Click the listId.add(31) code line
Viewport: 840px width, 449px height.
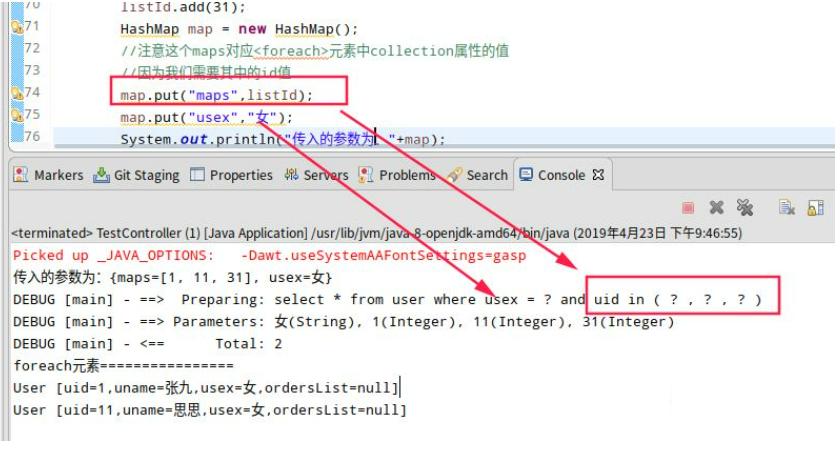183,7
